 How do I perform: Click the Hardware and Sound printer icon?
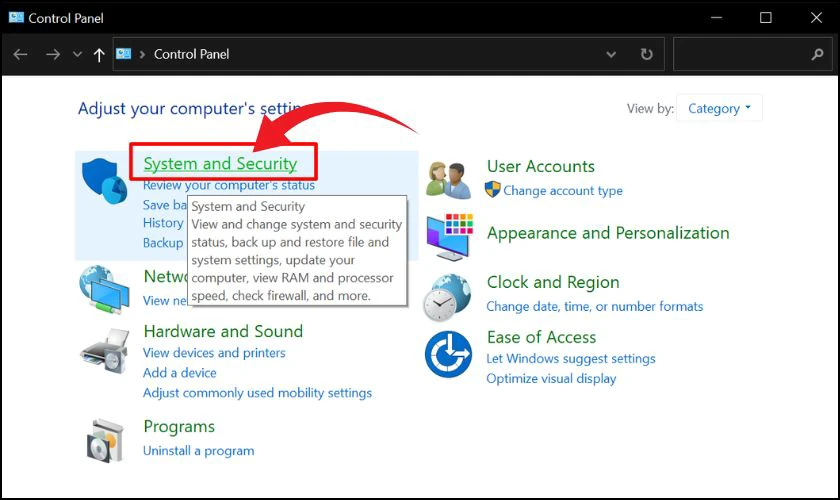coord(105,352)
